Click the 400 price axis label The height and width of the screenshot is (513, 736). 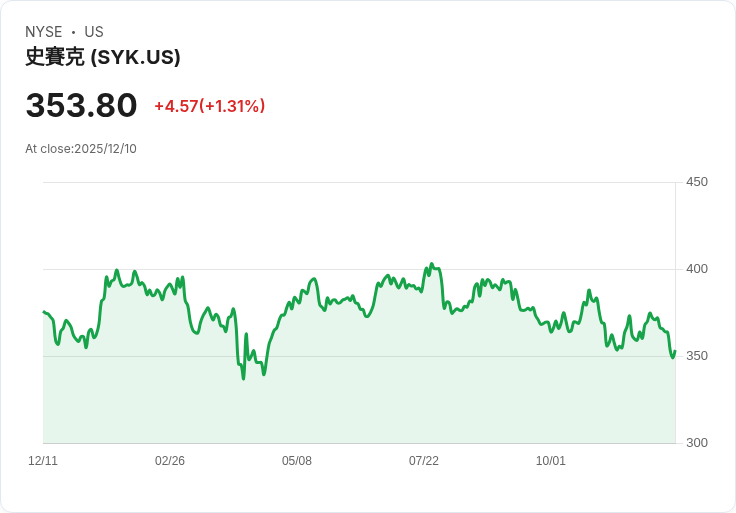pos(697,269)
